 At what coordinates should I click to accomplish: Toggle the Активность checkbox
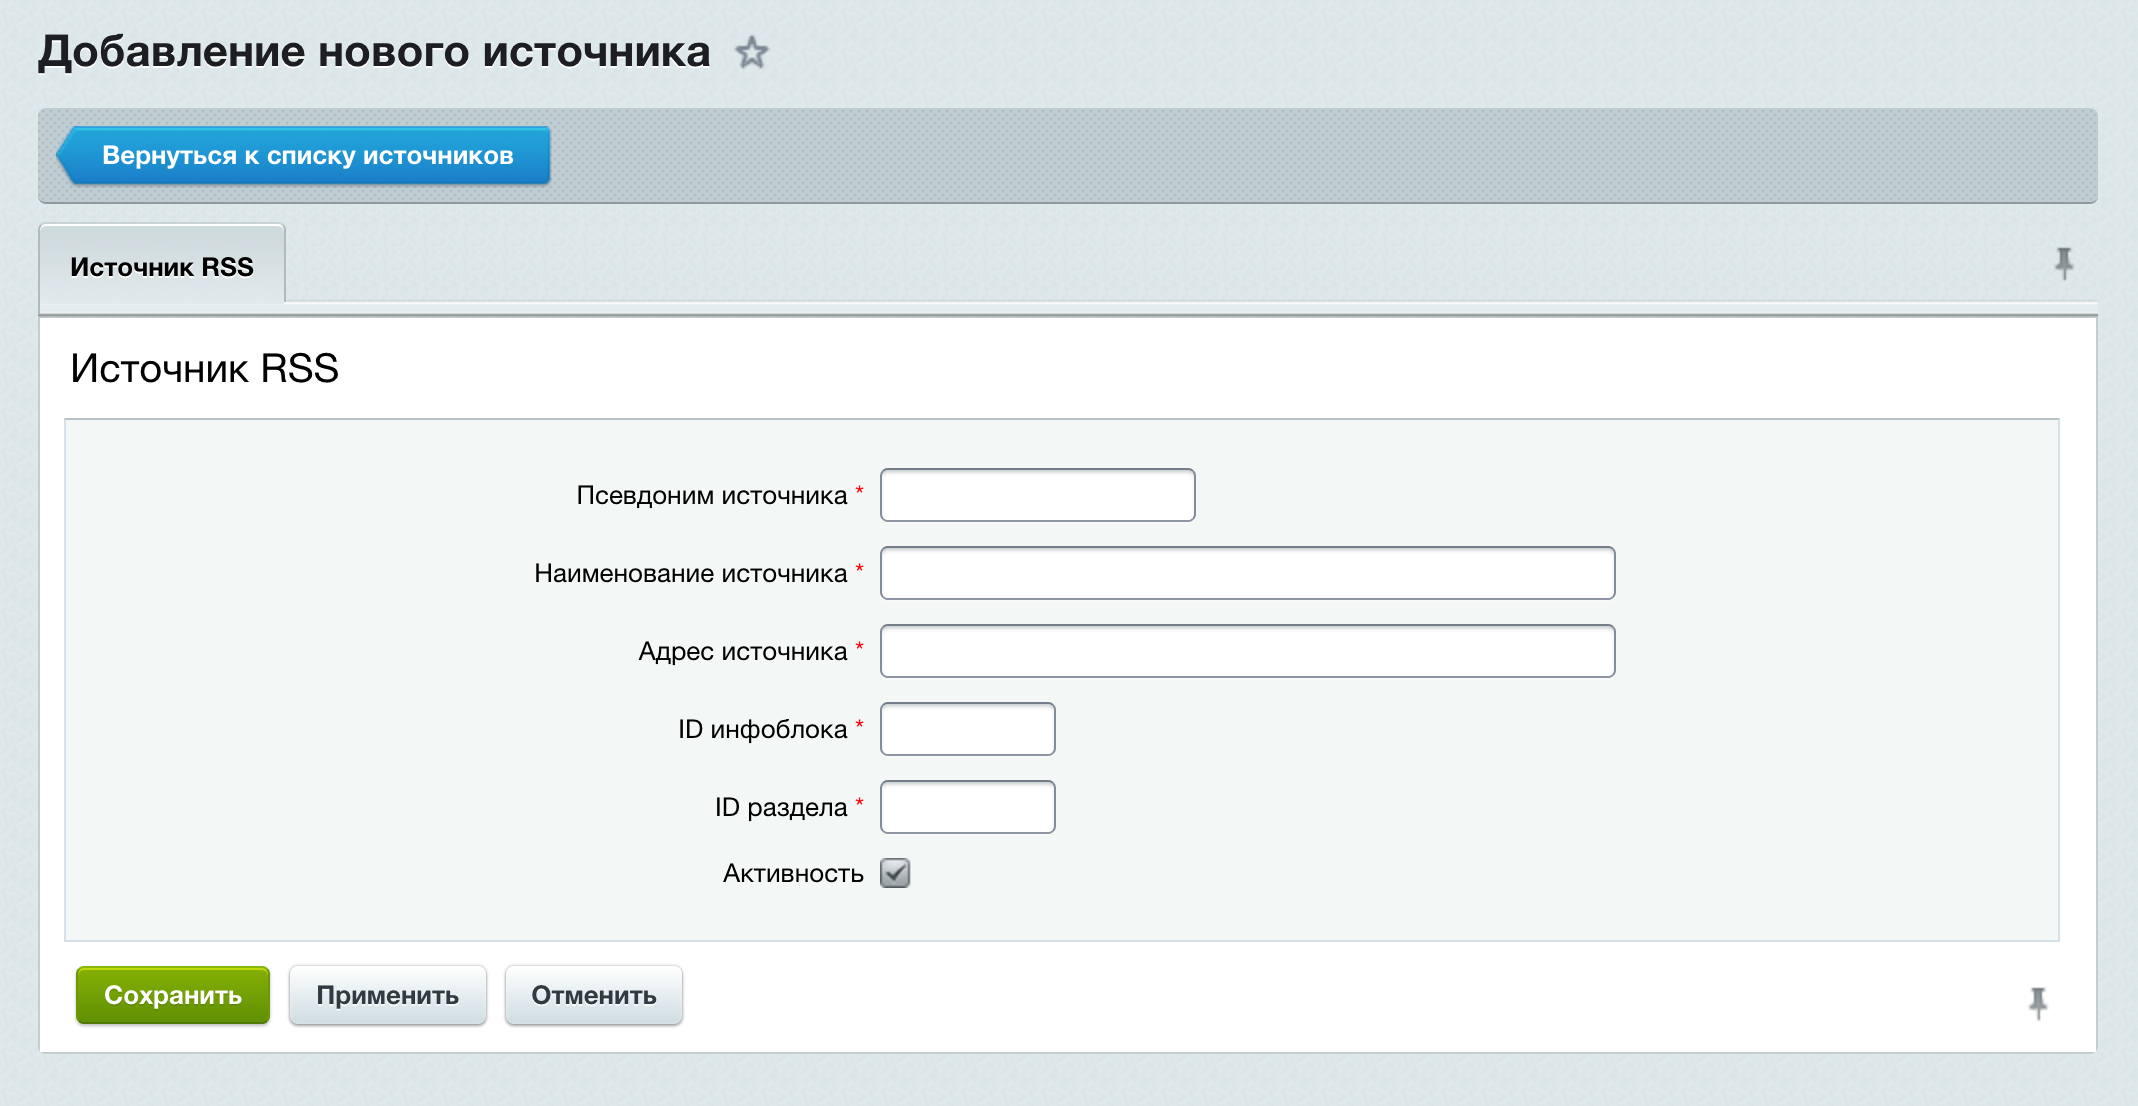(895, 873)
